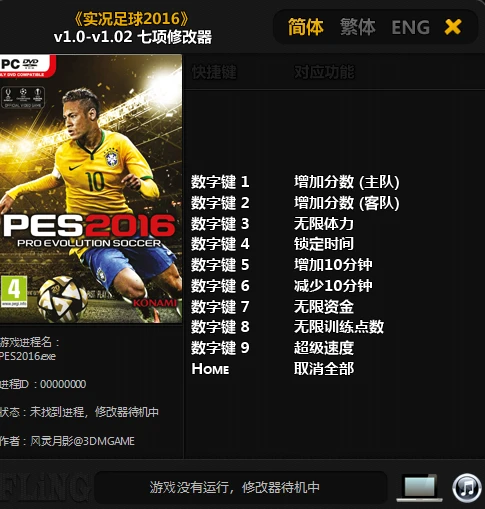Select the 锁定时间 function

click(324, 244)
